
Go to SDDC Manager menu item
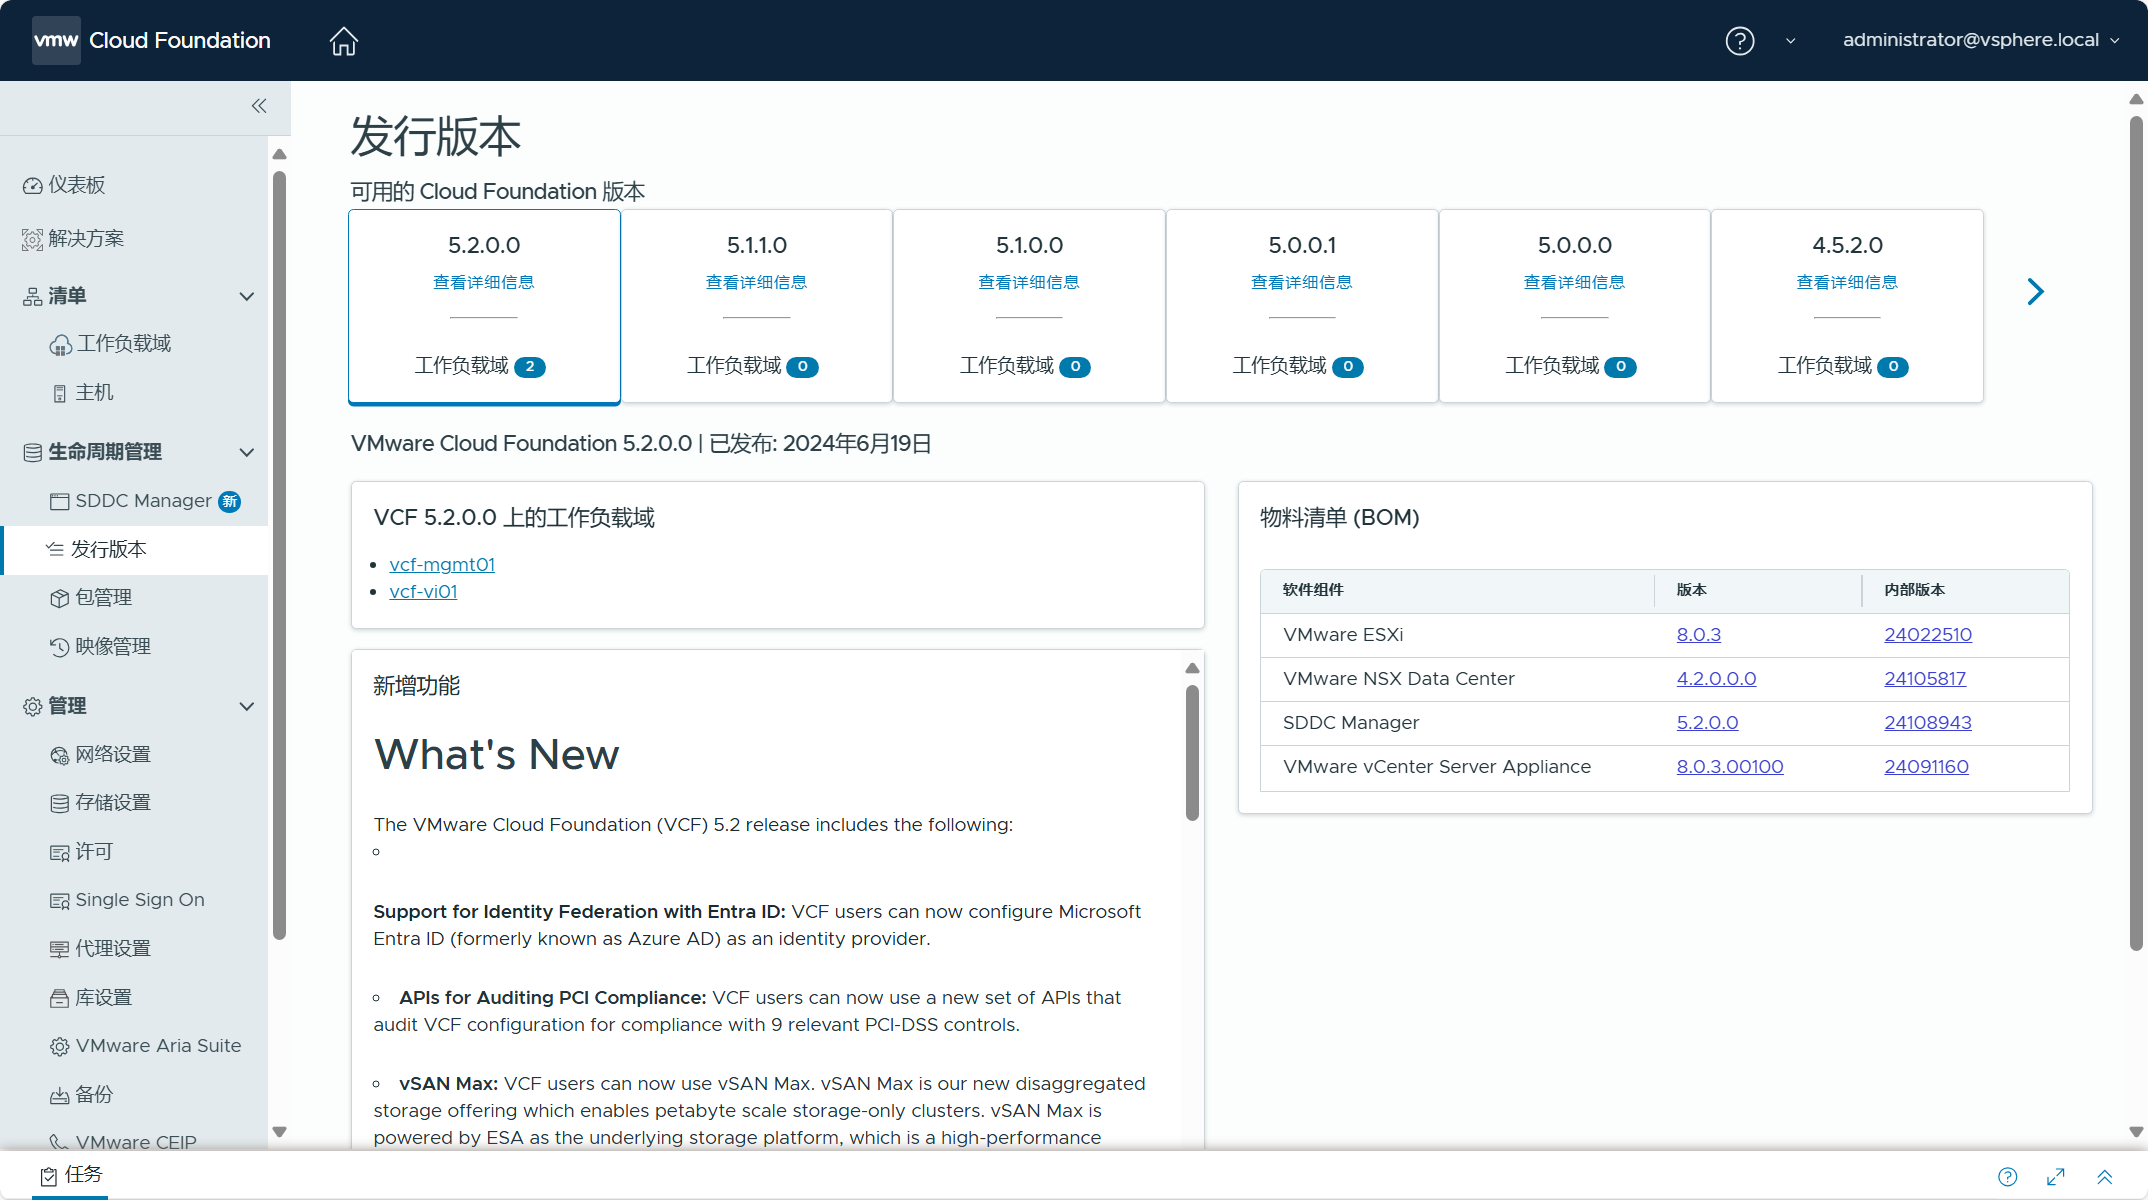coord(143,501)
